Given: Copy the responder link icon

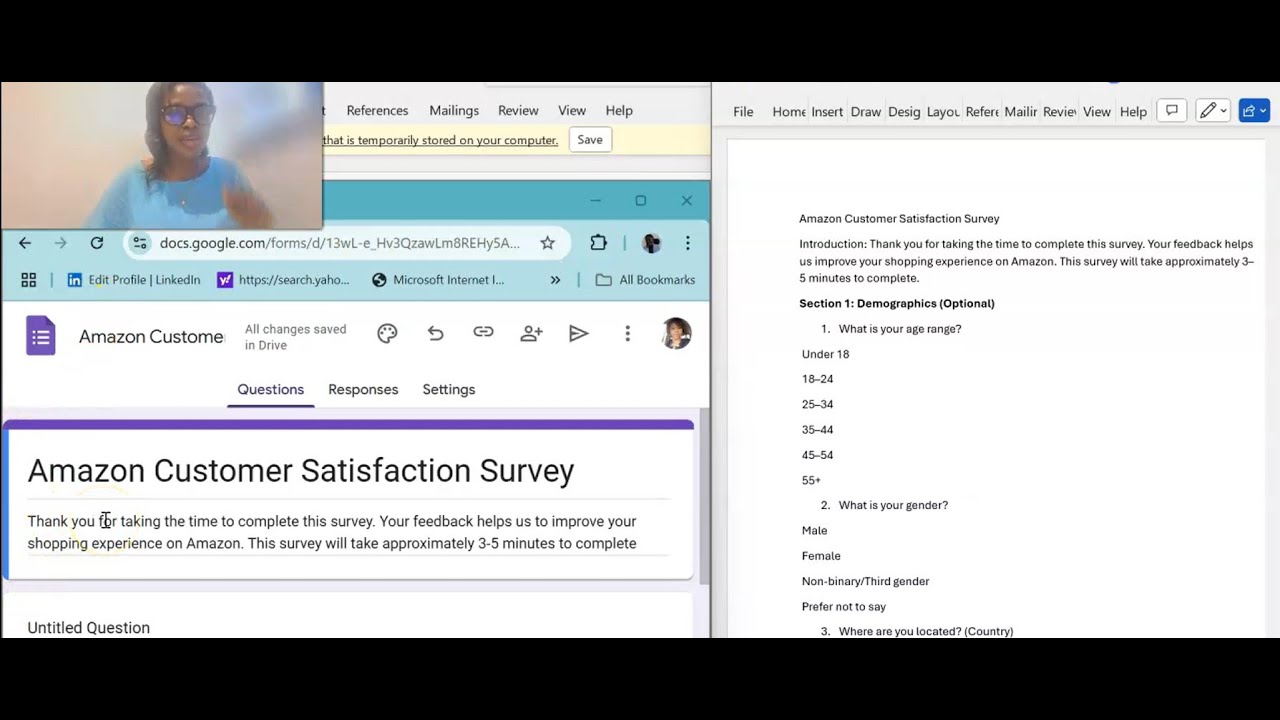Looking at the screenshot, I should pyautogui.click(x=483, y=333).
